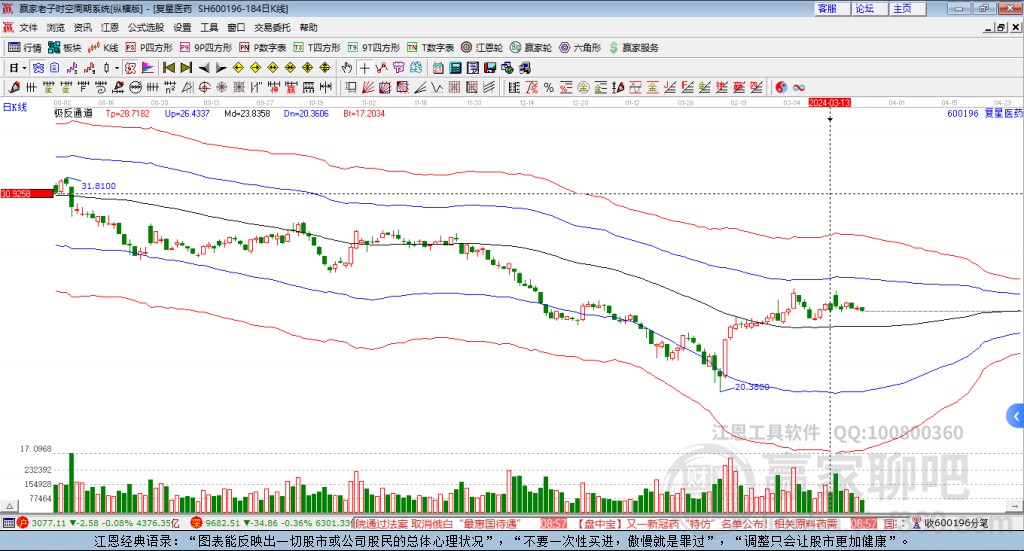Image resolution: width=1024 pixels, height=551 pixels.
Task: Open dropdown arrow beside candlestick style icon
Action: pos(117,68)
